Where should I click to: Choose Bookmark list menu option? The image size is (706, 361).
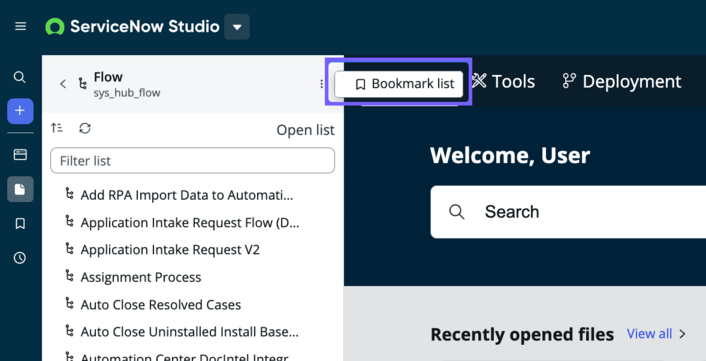tap(399, 84)
